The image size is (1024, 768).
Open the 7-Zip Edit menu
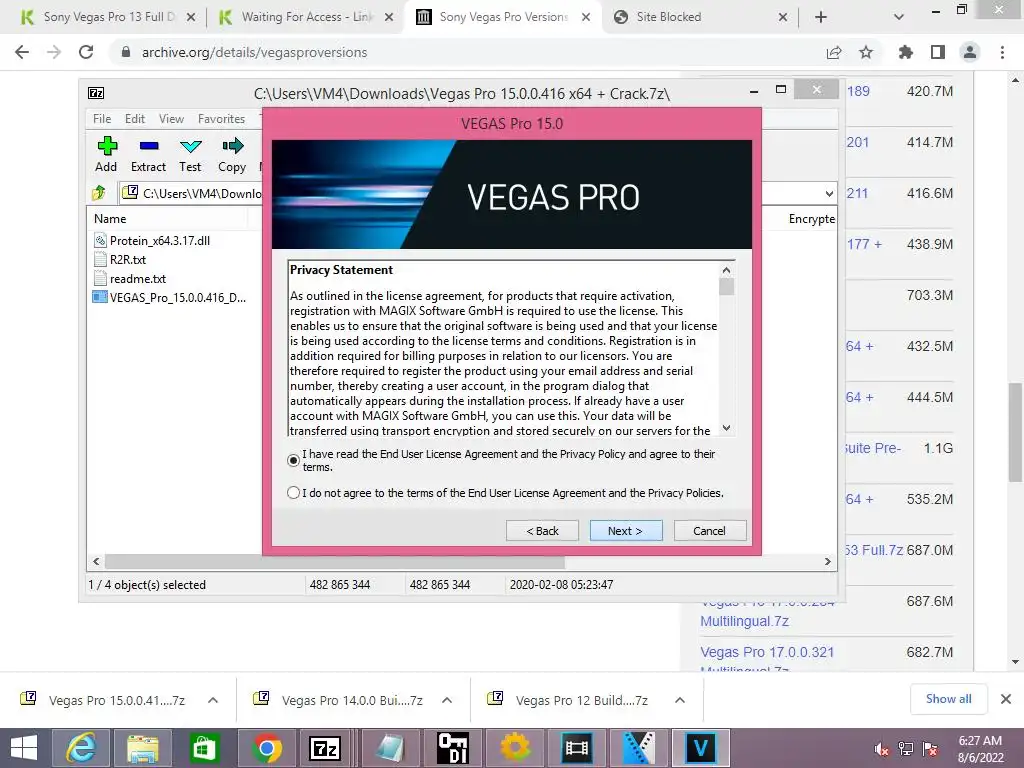pyautogui.click(x=135, y=119)
